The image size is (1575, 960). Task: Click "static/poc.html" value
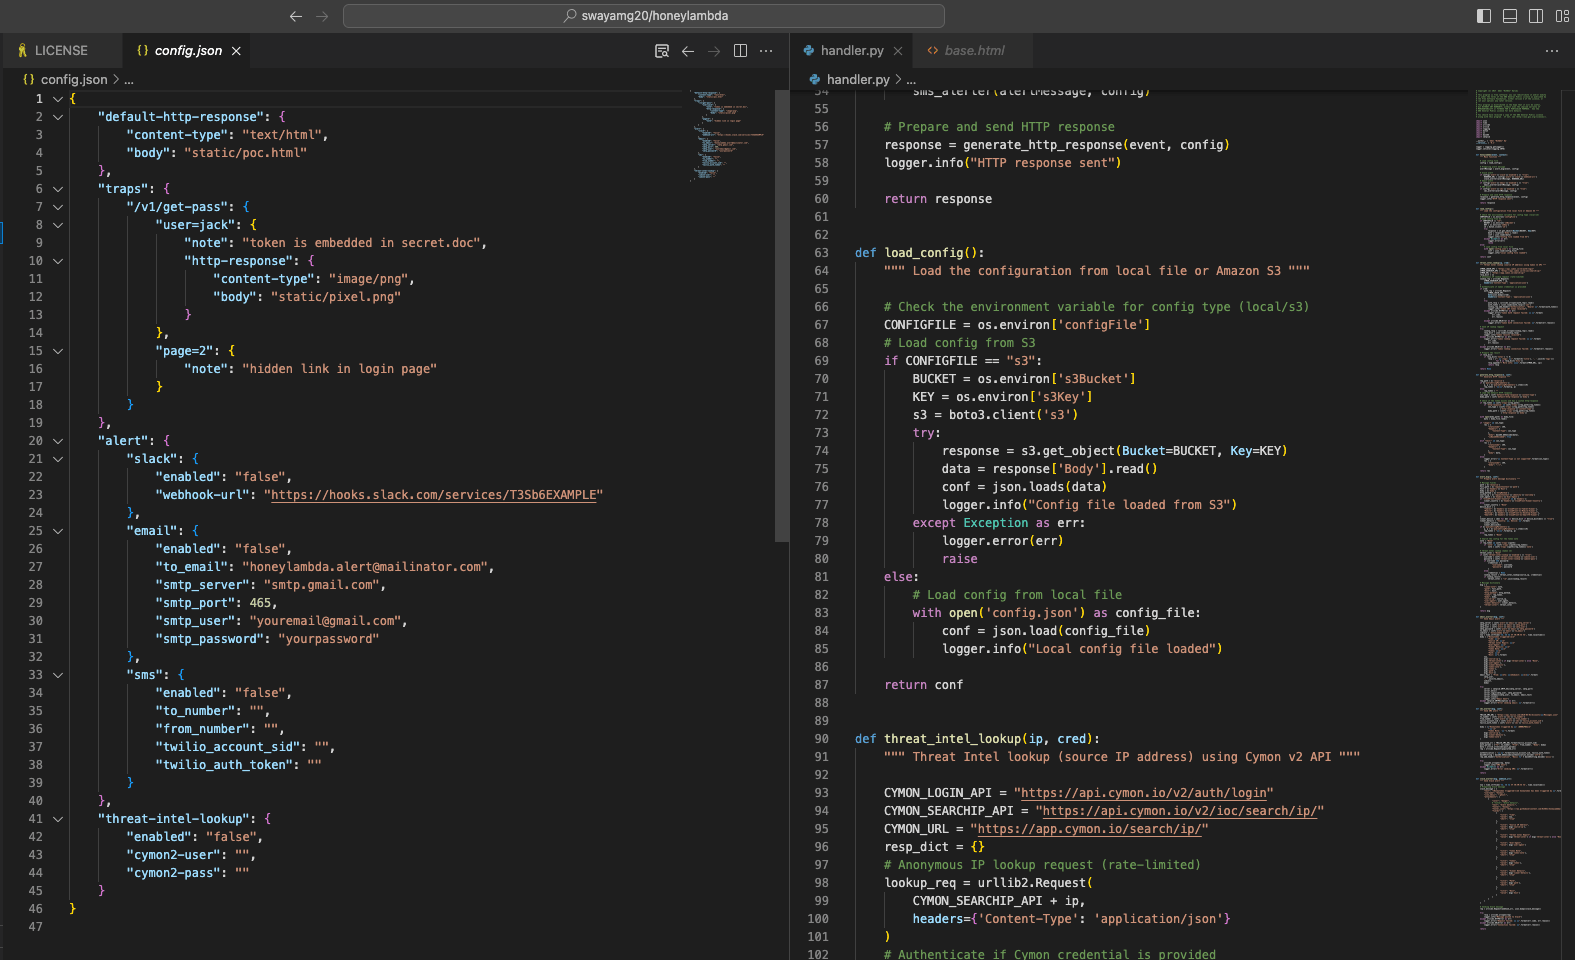click(x=245, y=153)
